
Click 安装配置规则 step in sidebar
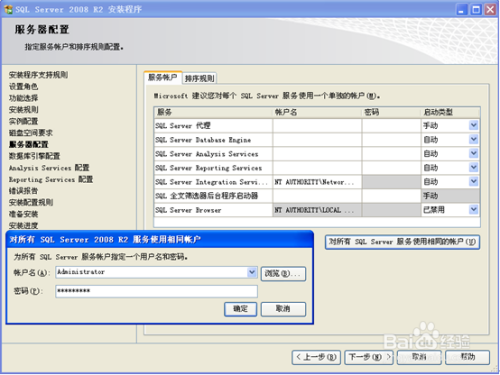point(31,202)
